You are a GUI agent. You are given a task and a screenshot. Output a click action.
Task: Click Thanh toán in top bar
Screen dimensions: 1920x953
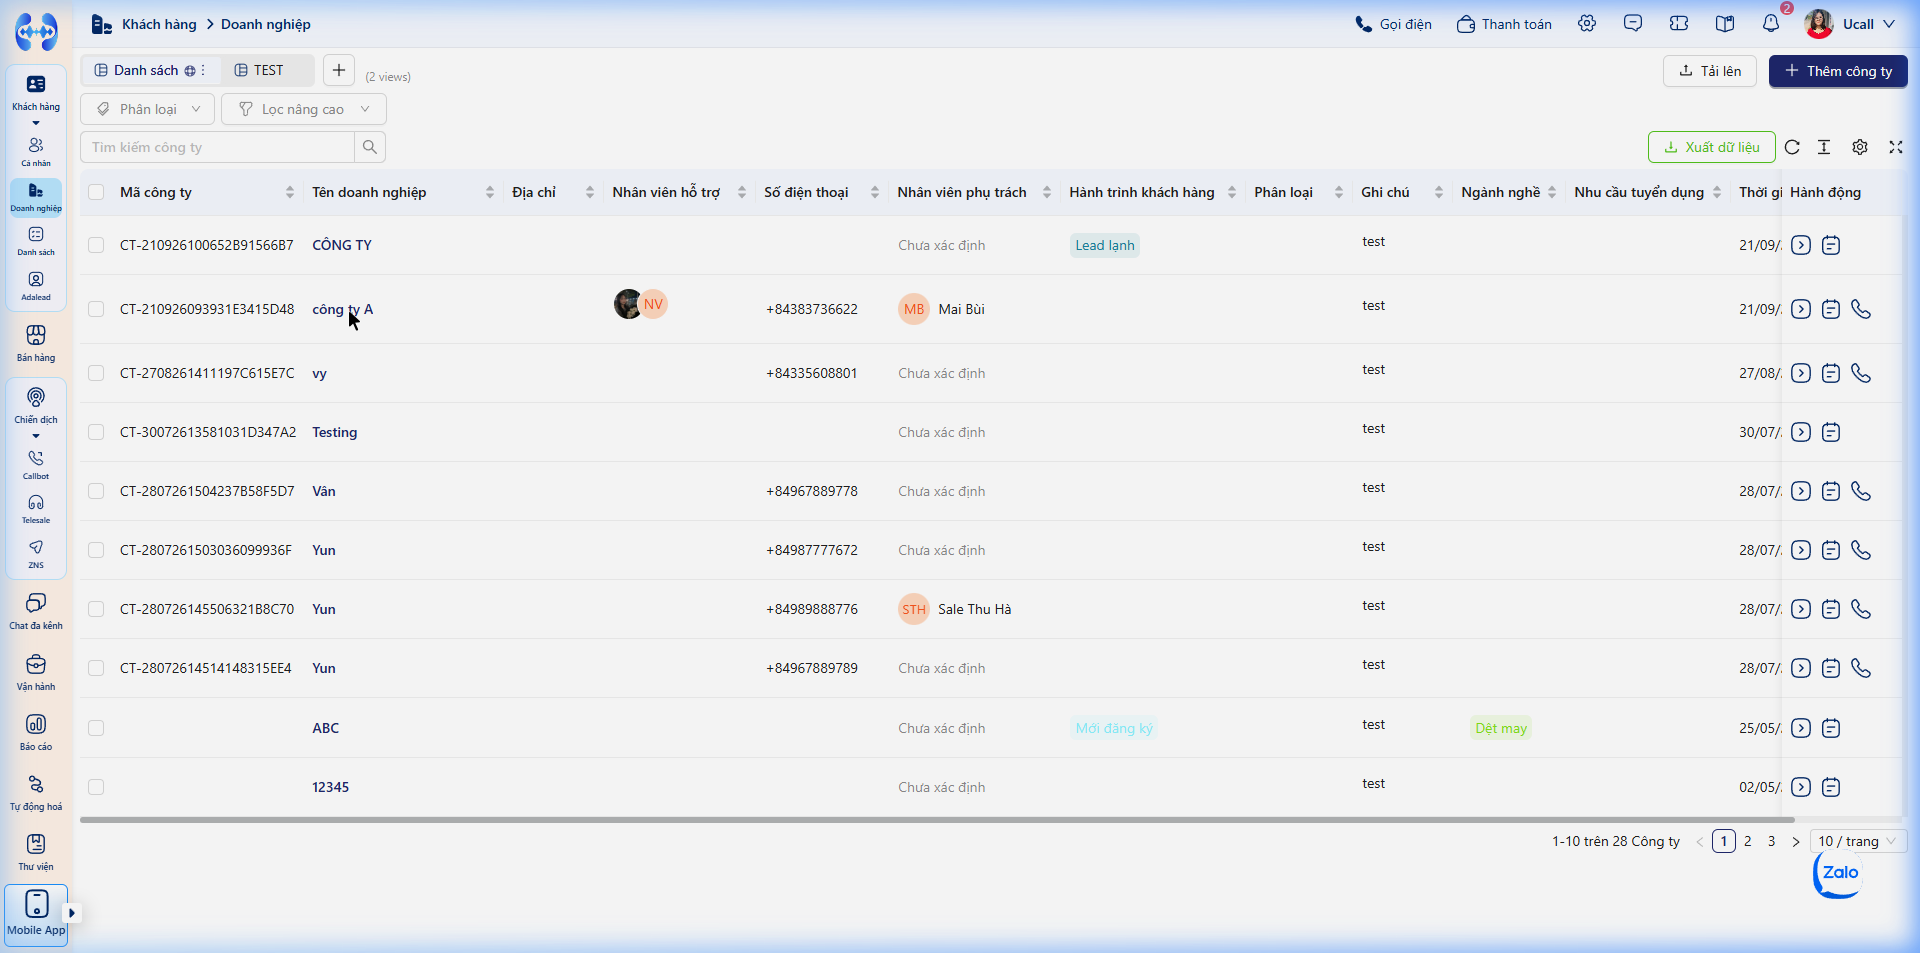click(x=1504, y=24)
